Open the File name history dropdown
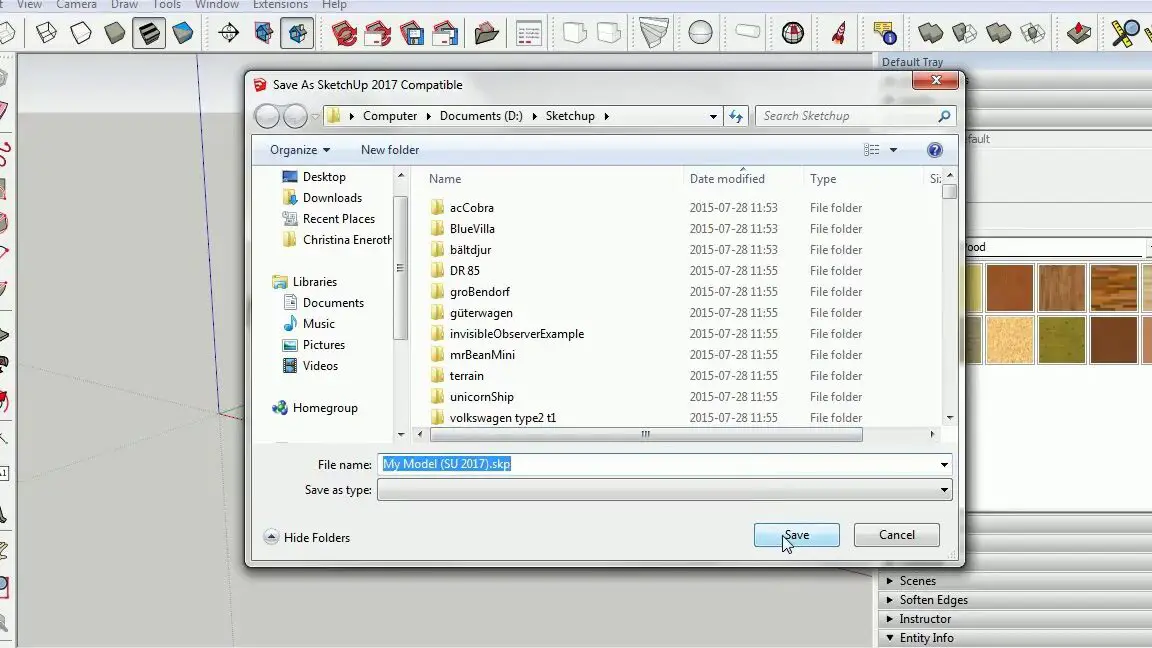 click(x=944, y=464)
